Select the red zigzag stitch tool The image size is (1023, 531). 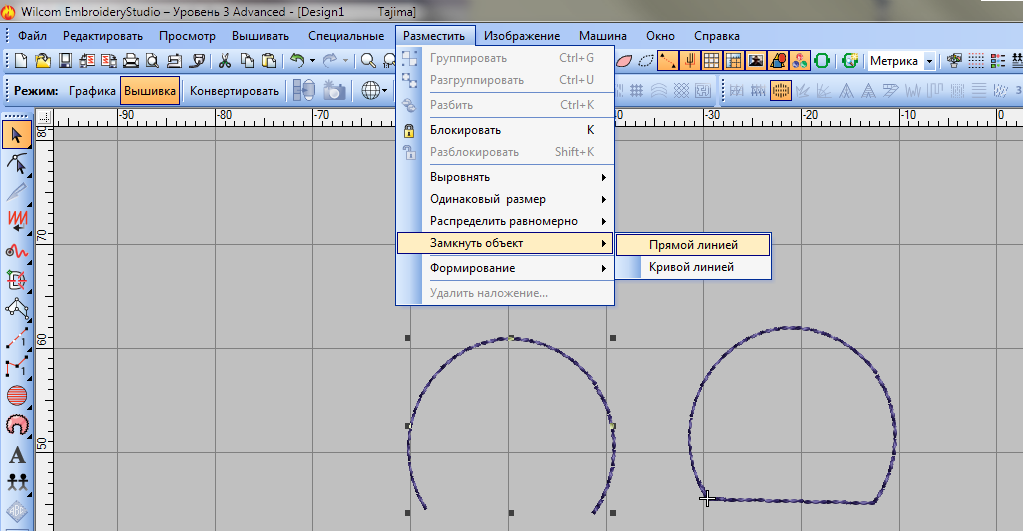point(16,217)
